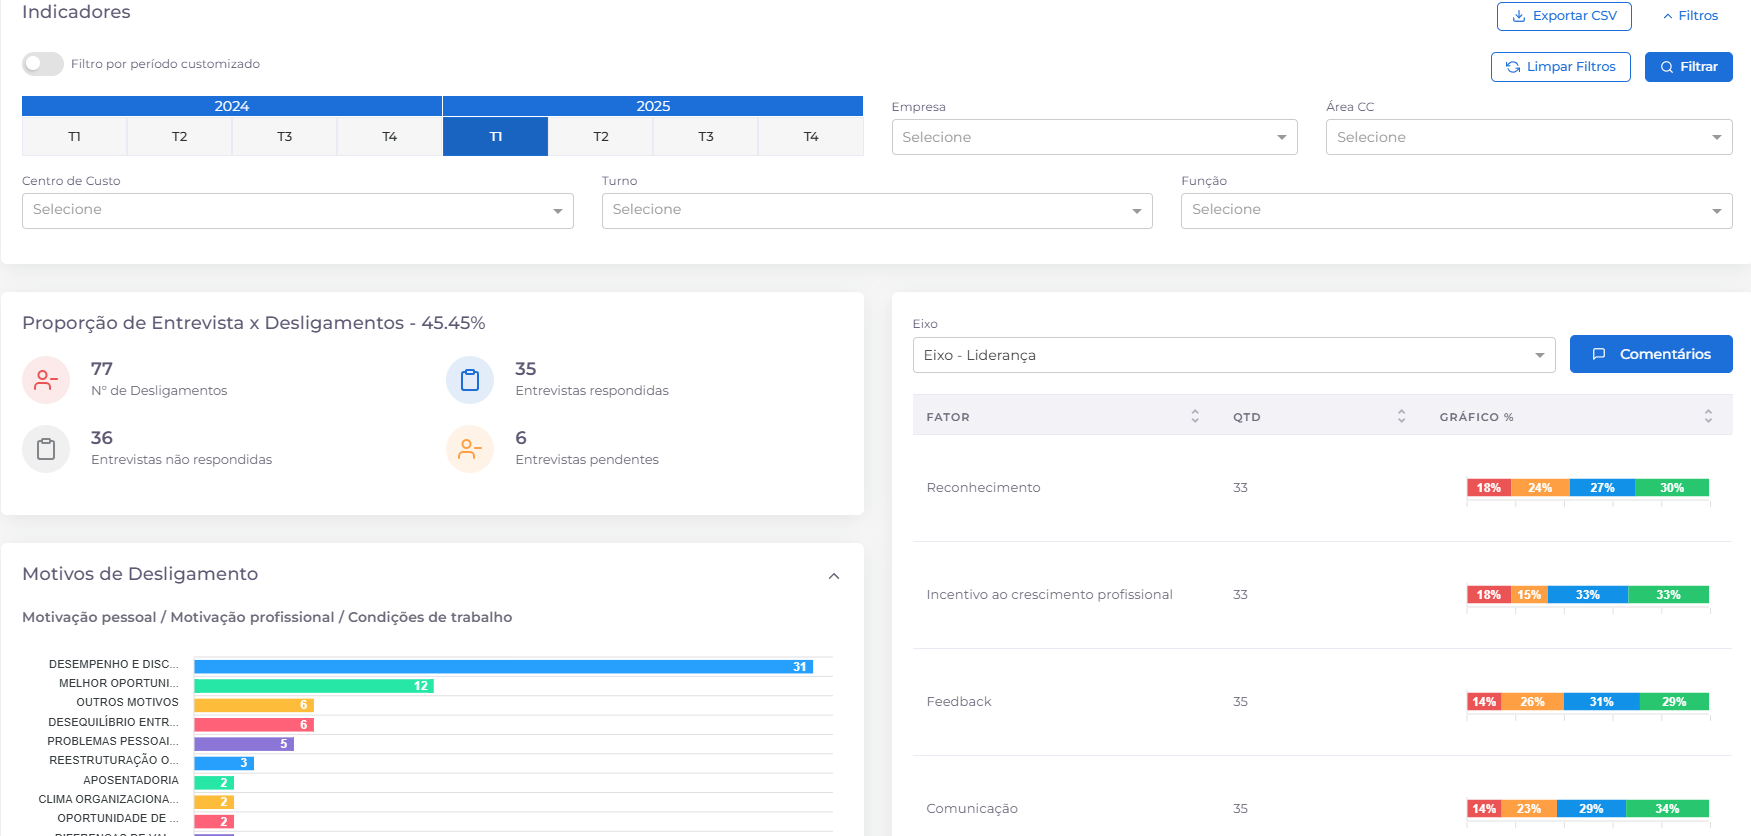This screenshot has width=1751, height=836.
Task: Click the REESTRUTURAÇÃO O... blue bar
Action: 223,763
